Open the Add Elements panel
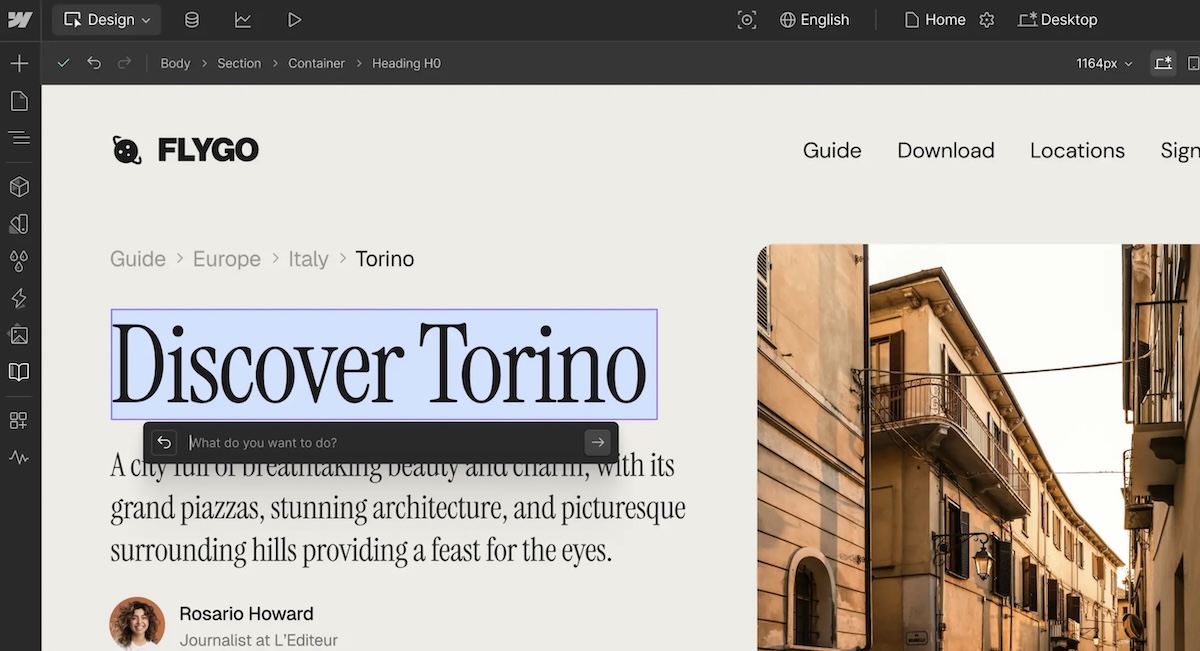 point(19,64)
